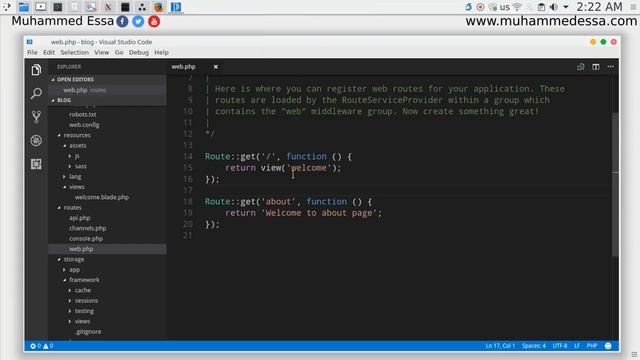Click the editor vertical scrollbar
This screenshot has width=640, height=360.
coord(616,184)
